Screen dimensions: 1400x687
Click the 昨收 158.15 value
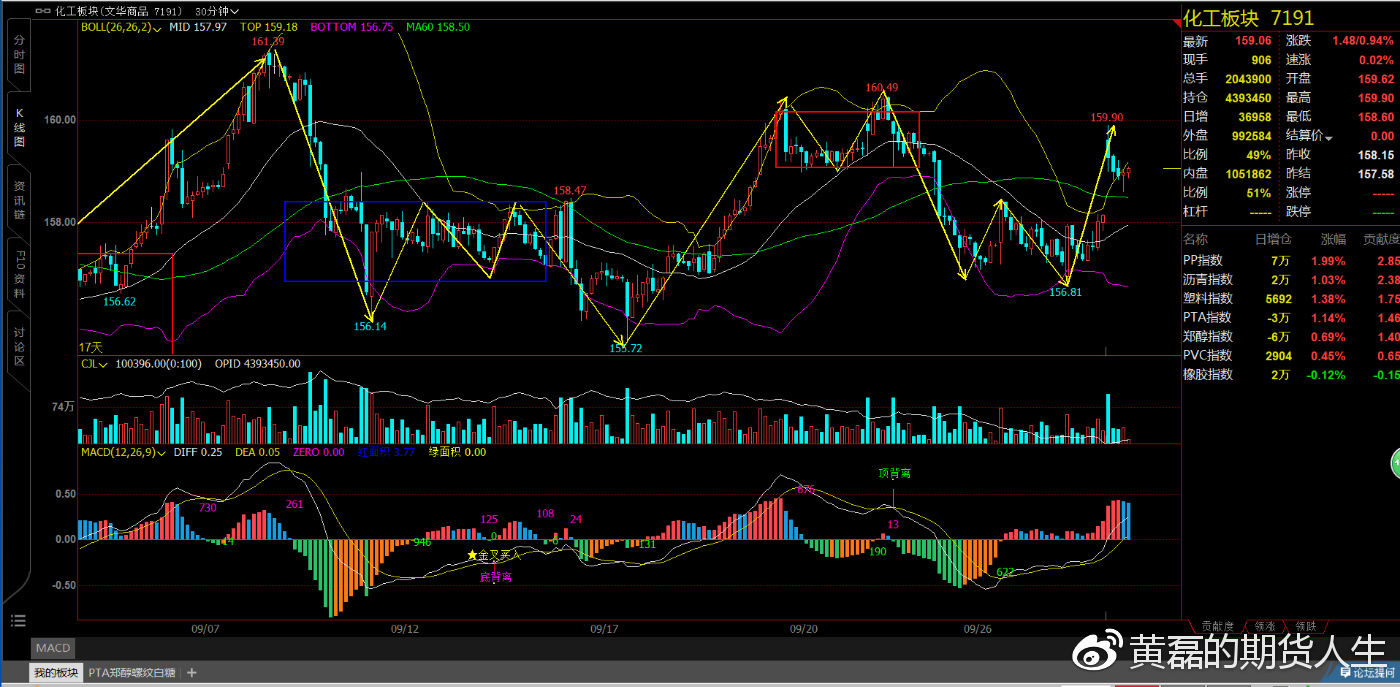click(x=1376, y=155)
